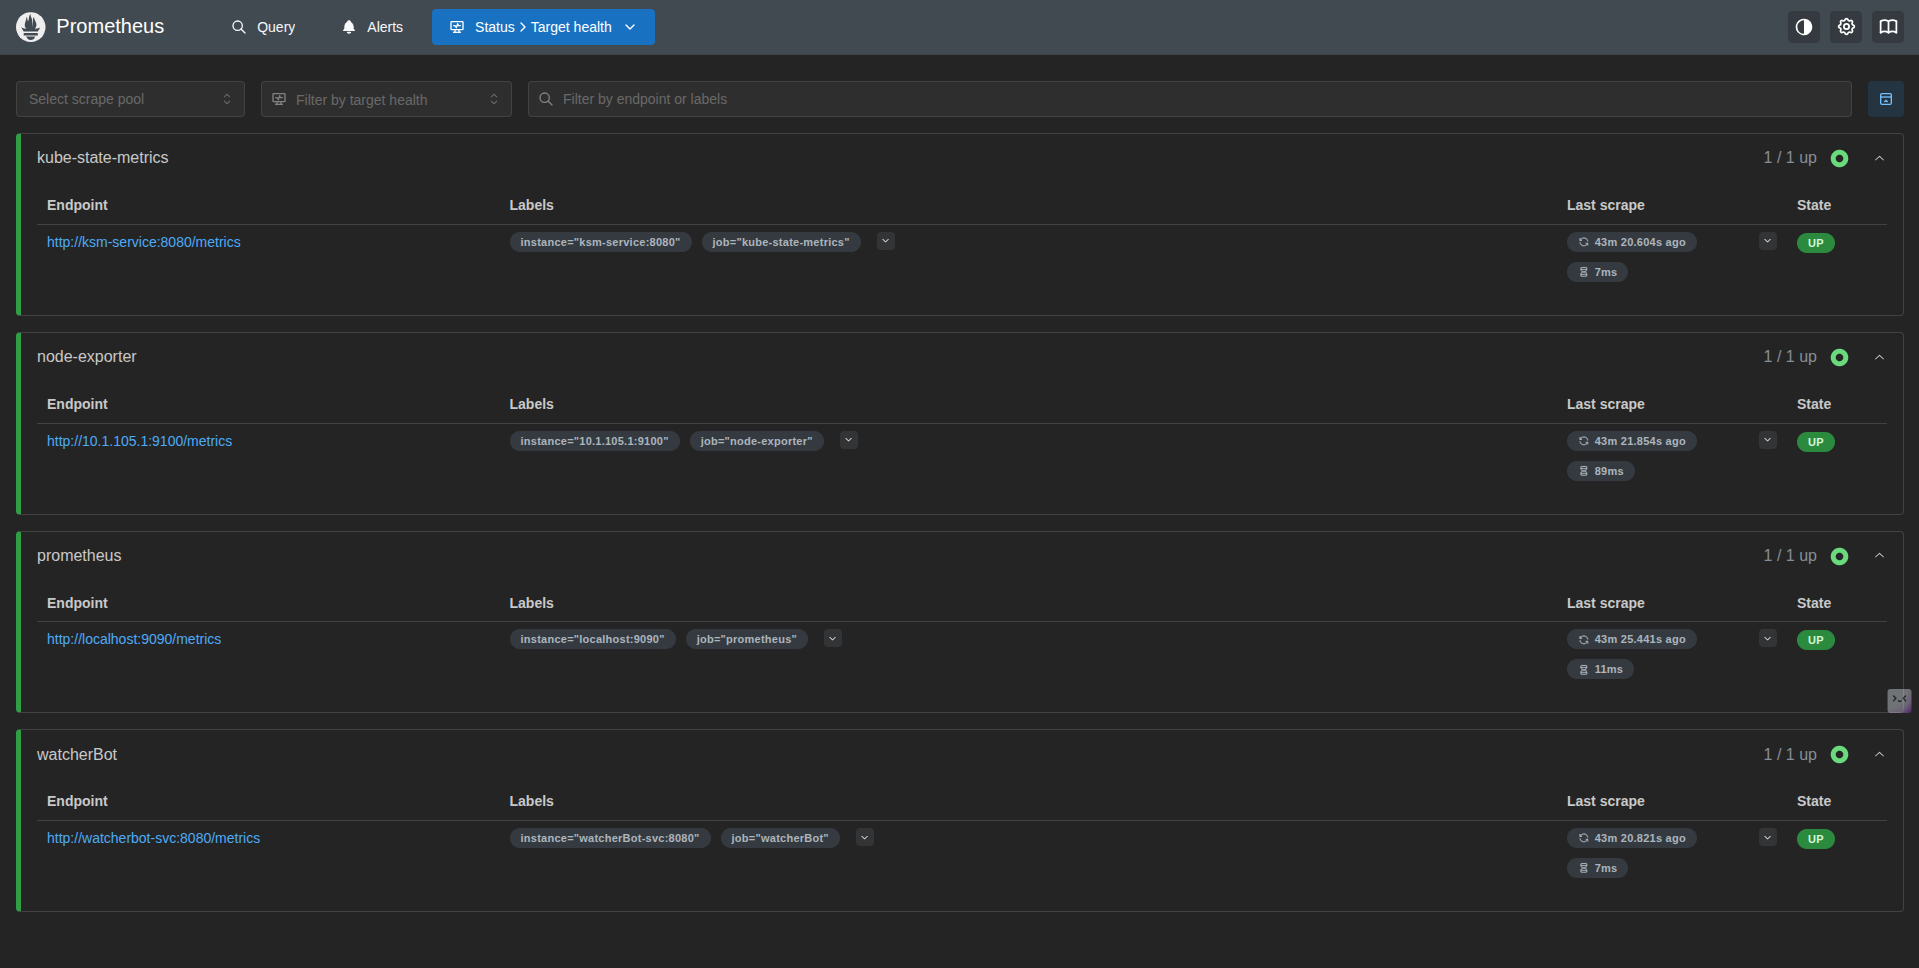Expand scrape details for the ksm-service row
Screen dimensions: 1919x968
click(1767, 241)
